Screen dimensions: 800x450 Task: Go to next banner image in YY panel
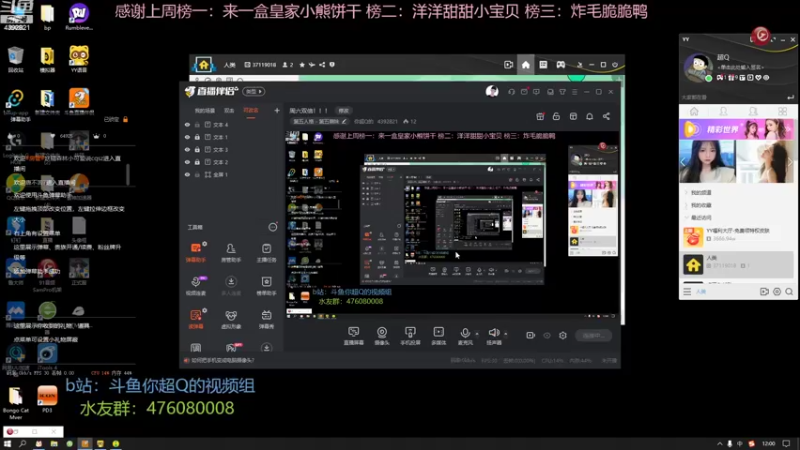(789, 162)
